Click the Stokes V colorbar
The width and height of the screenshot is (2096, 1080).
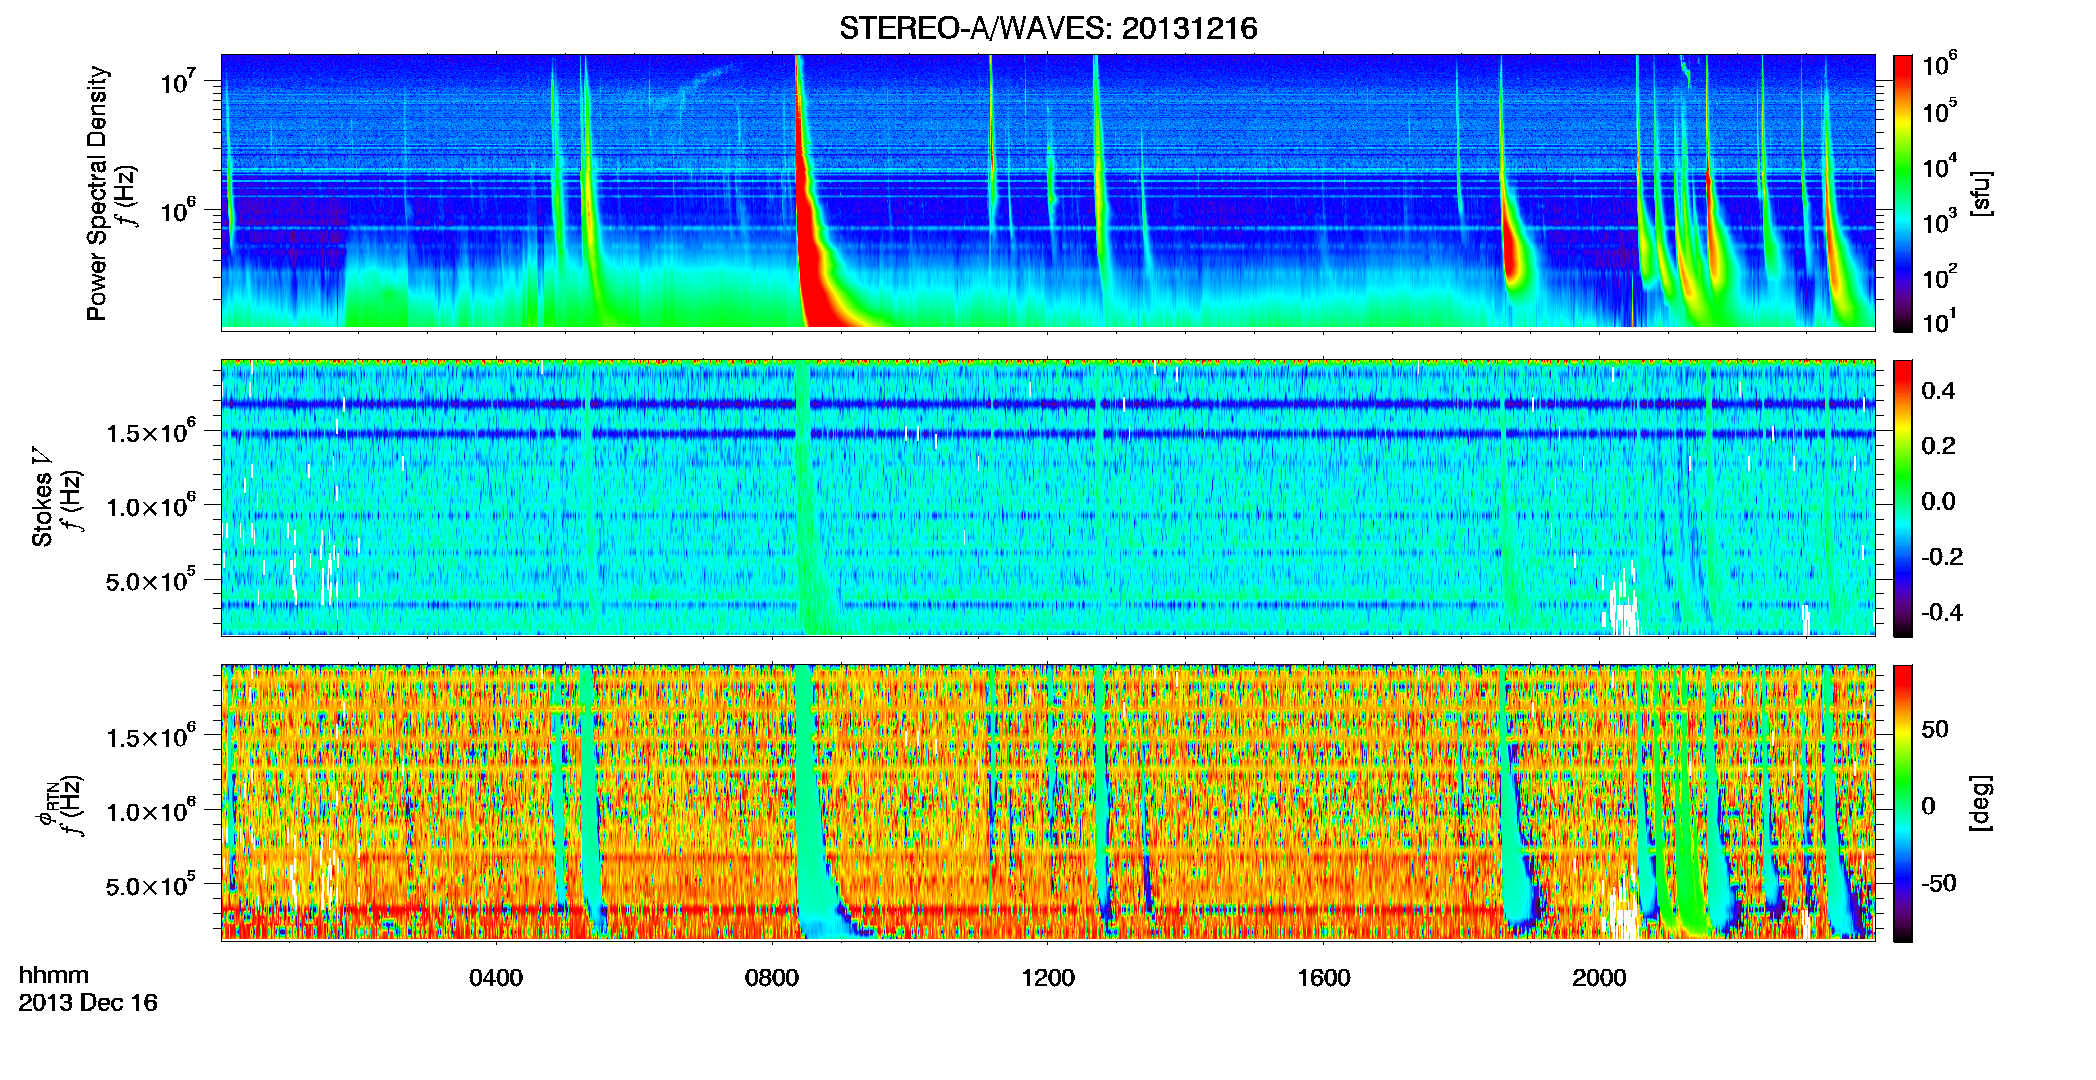point(1903,498)
